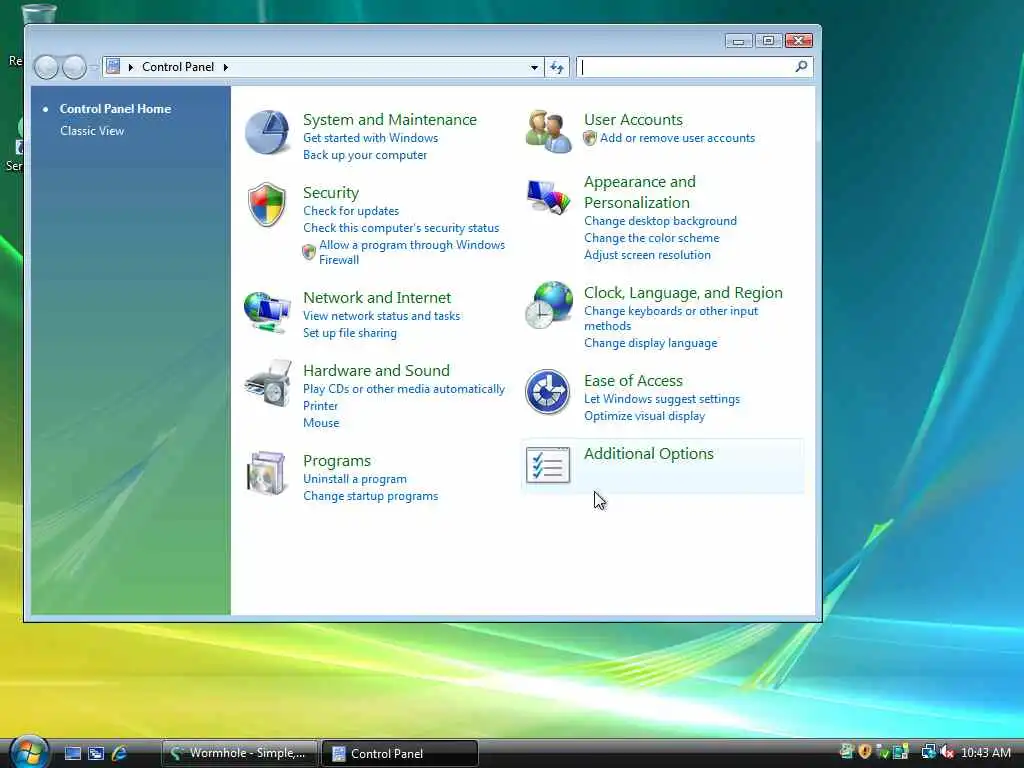Click View network status and tasks
Image resolution: width=1024 pixels, height=768 pixels.
[381, 315]
